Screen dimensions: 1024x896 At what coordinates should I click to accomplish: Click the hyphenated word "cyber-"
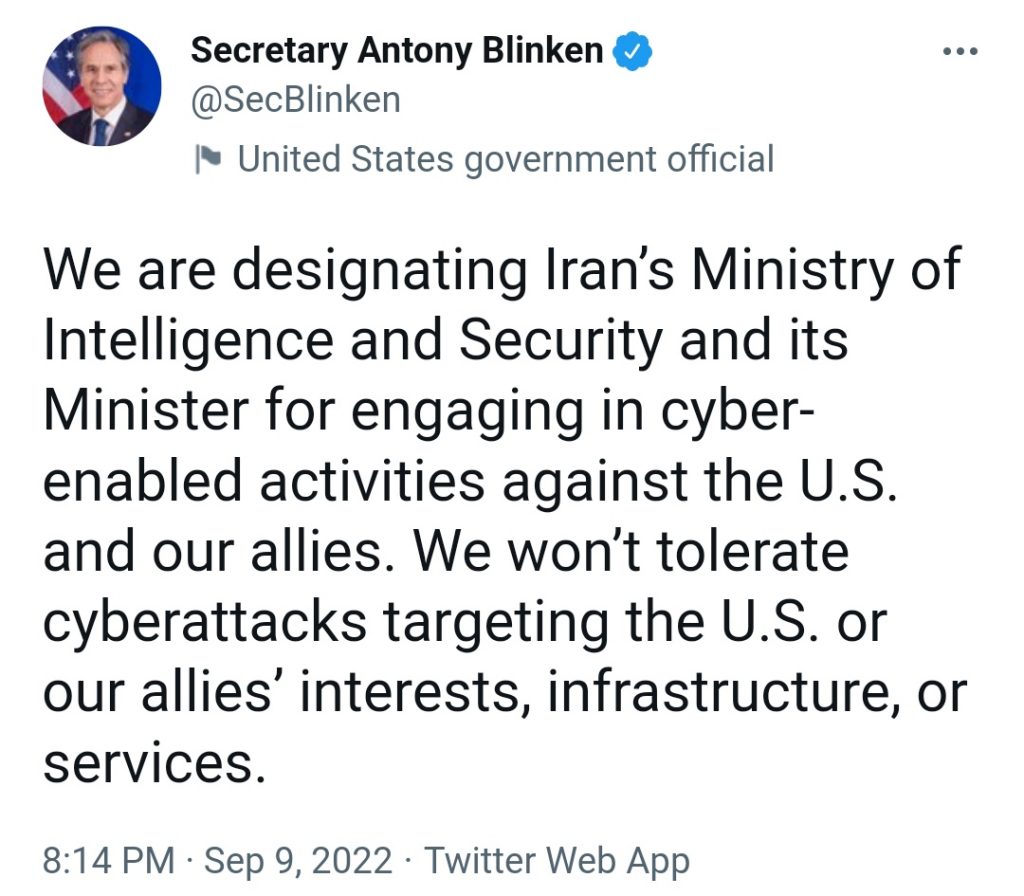(x=747, y=412)
